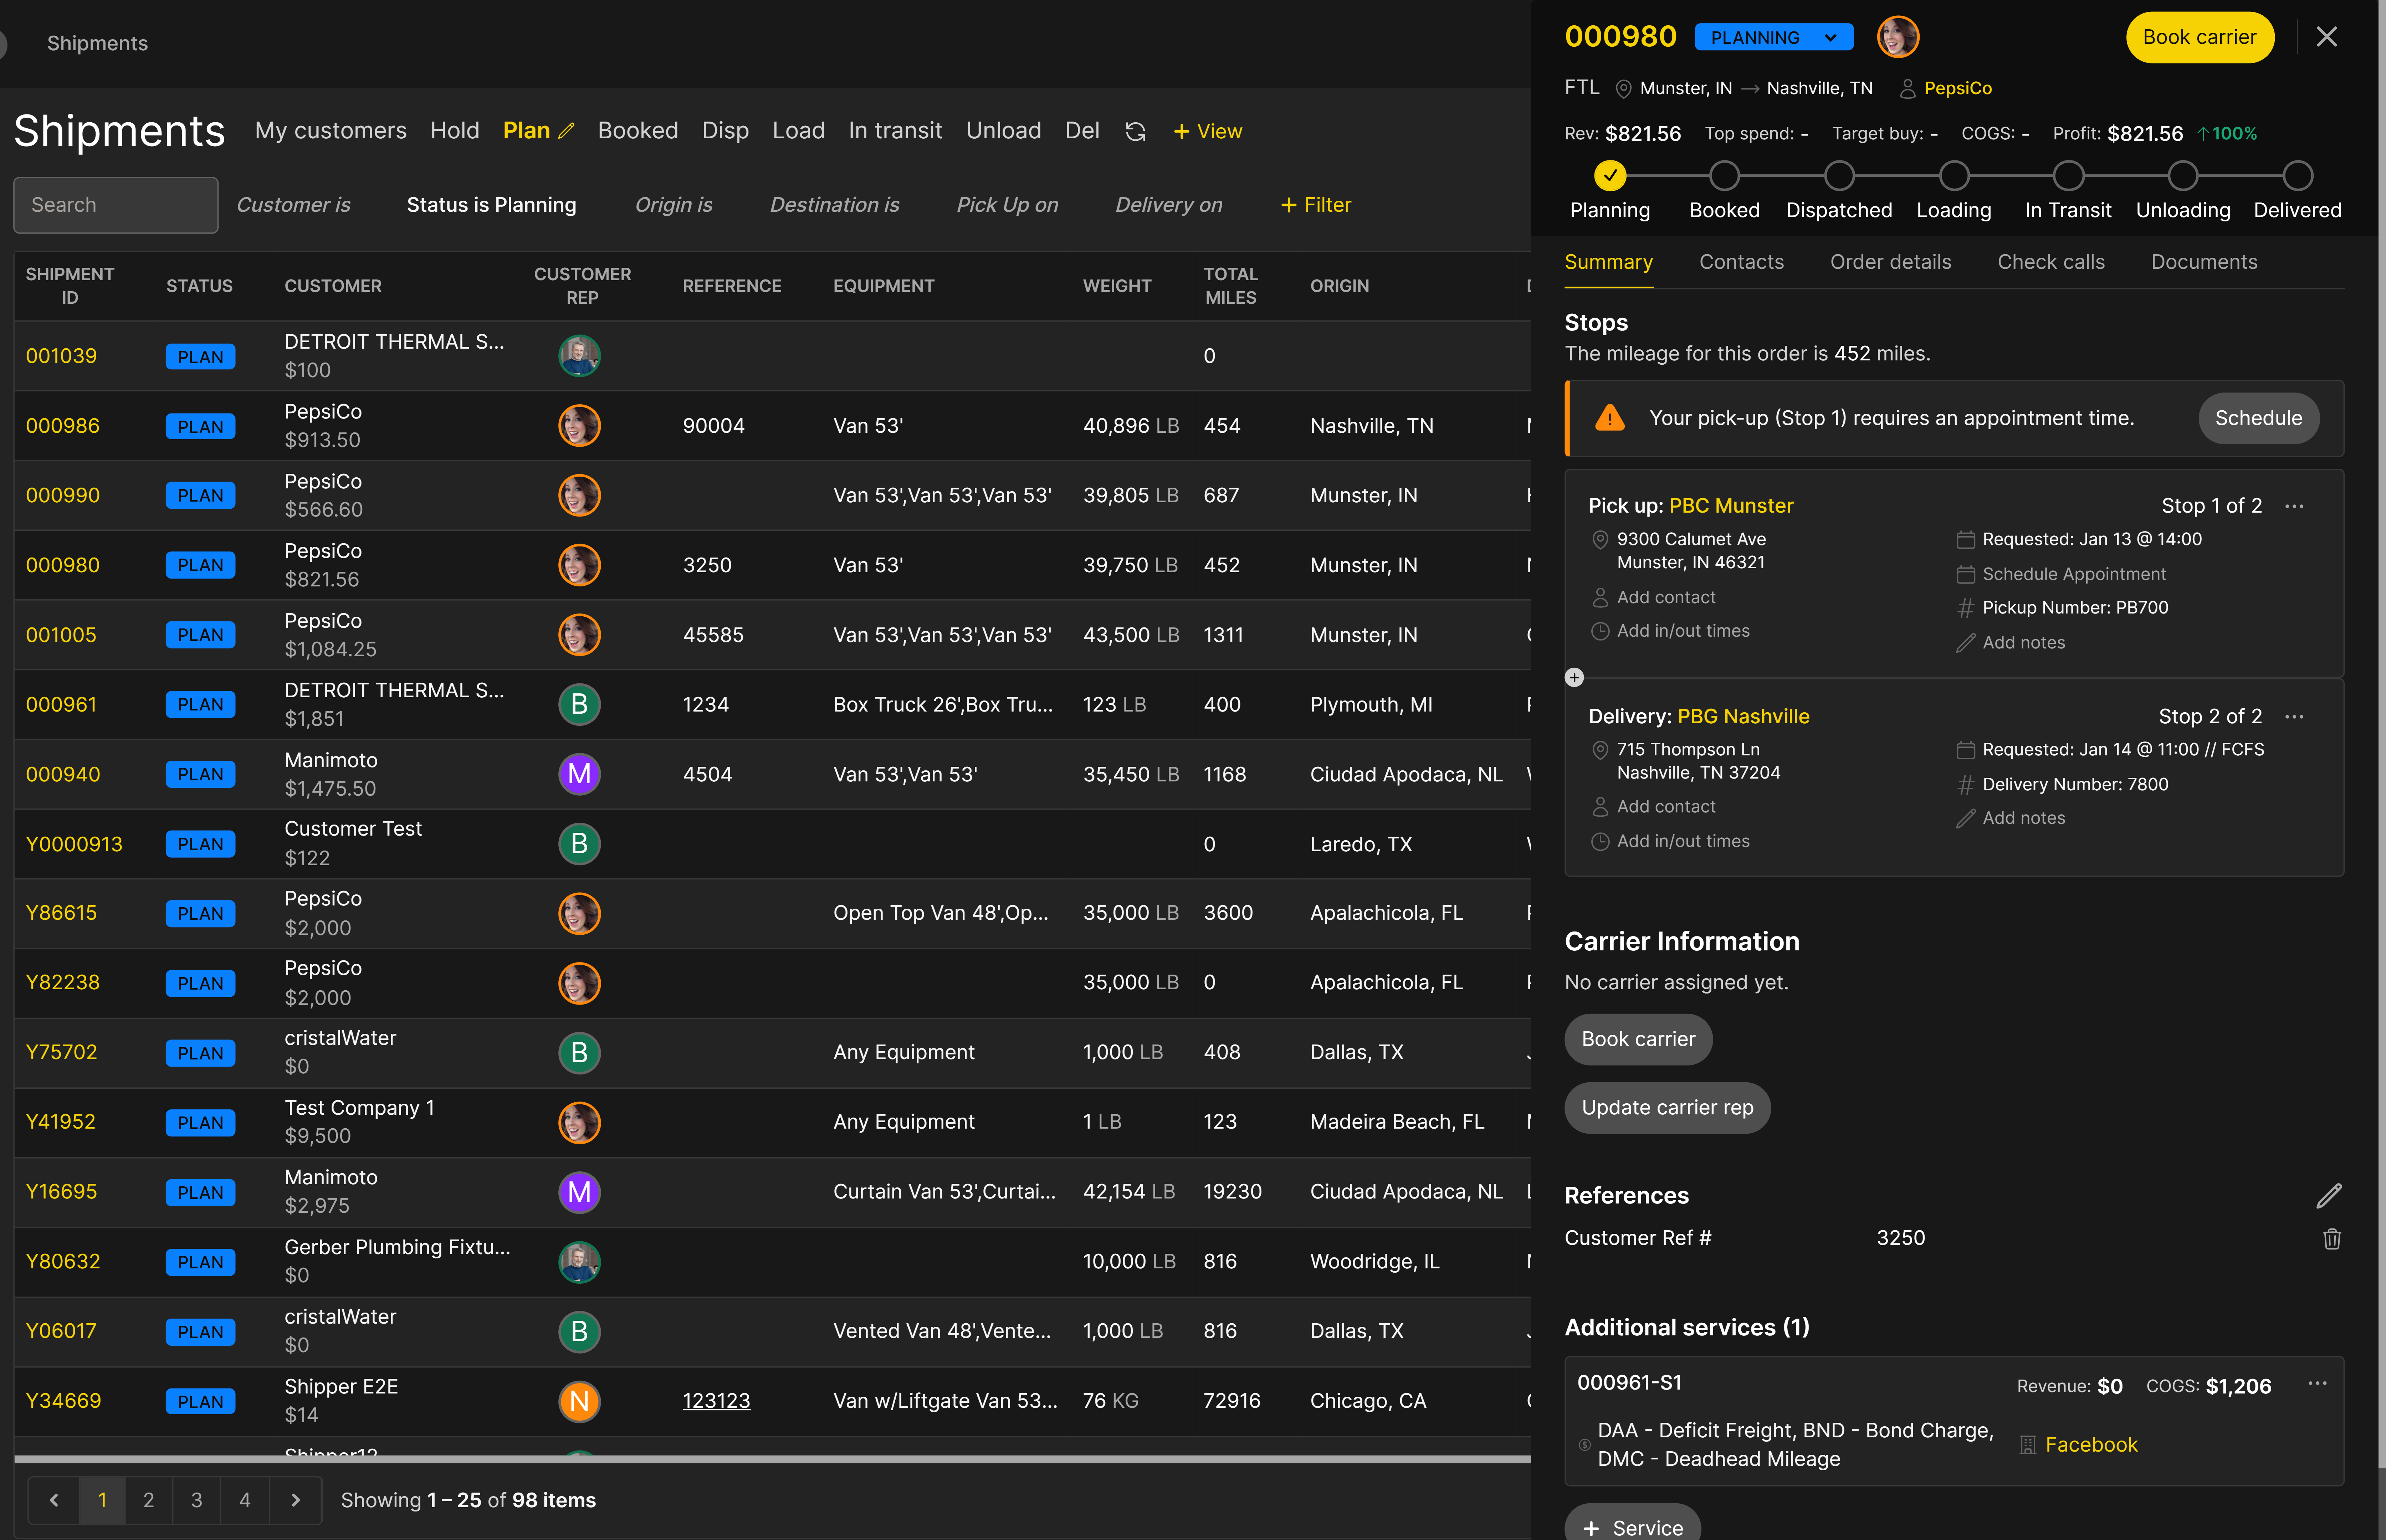This screenshot has width=2386, height=1540.
Task: Click the Search input field
Action: pos(116,205)
